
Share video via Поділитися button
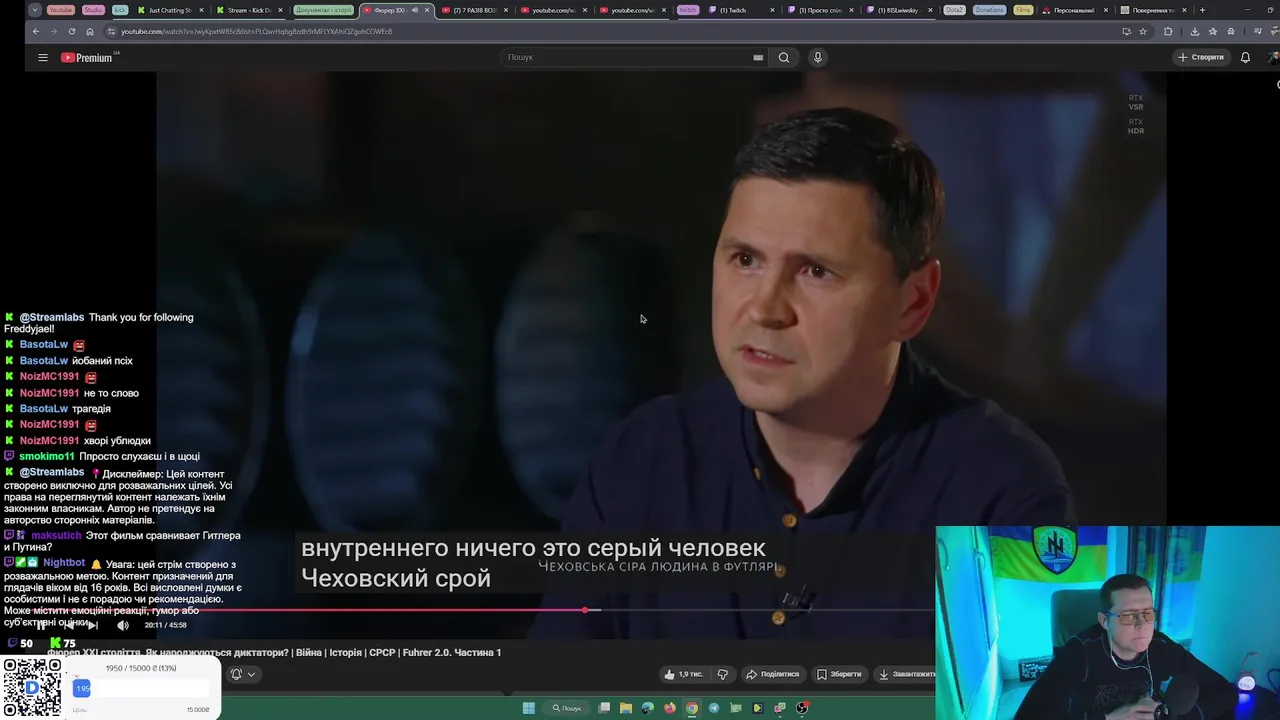click(x=773, y=674)
